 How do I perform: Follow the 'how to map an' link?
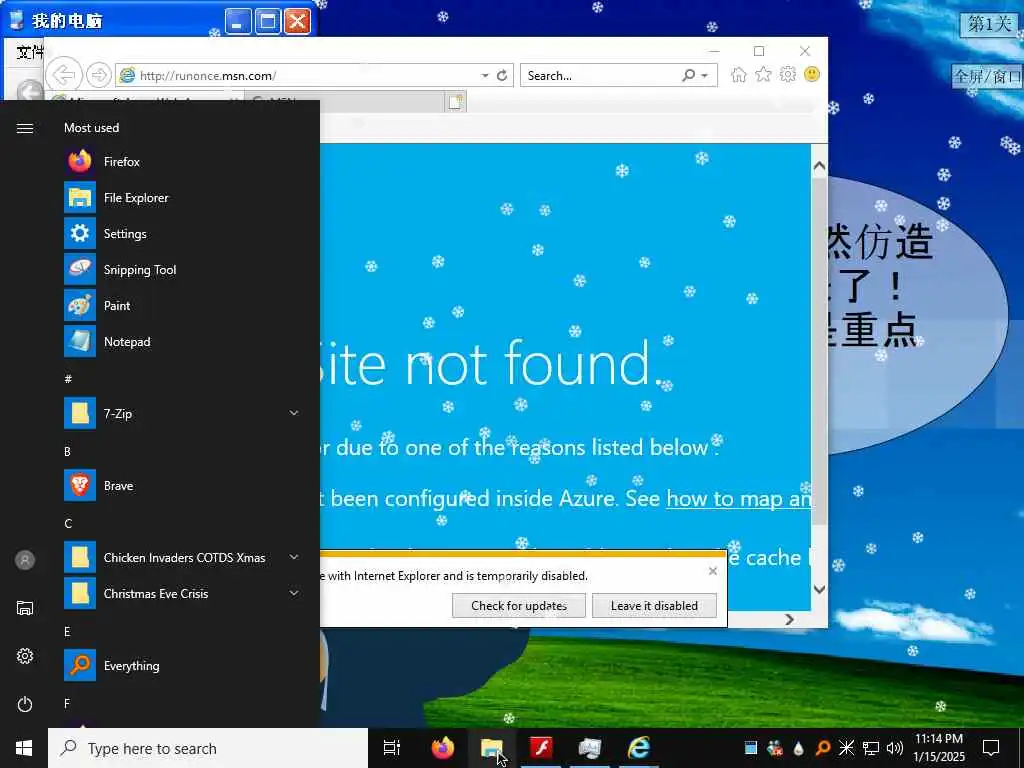point(738,499)
